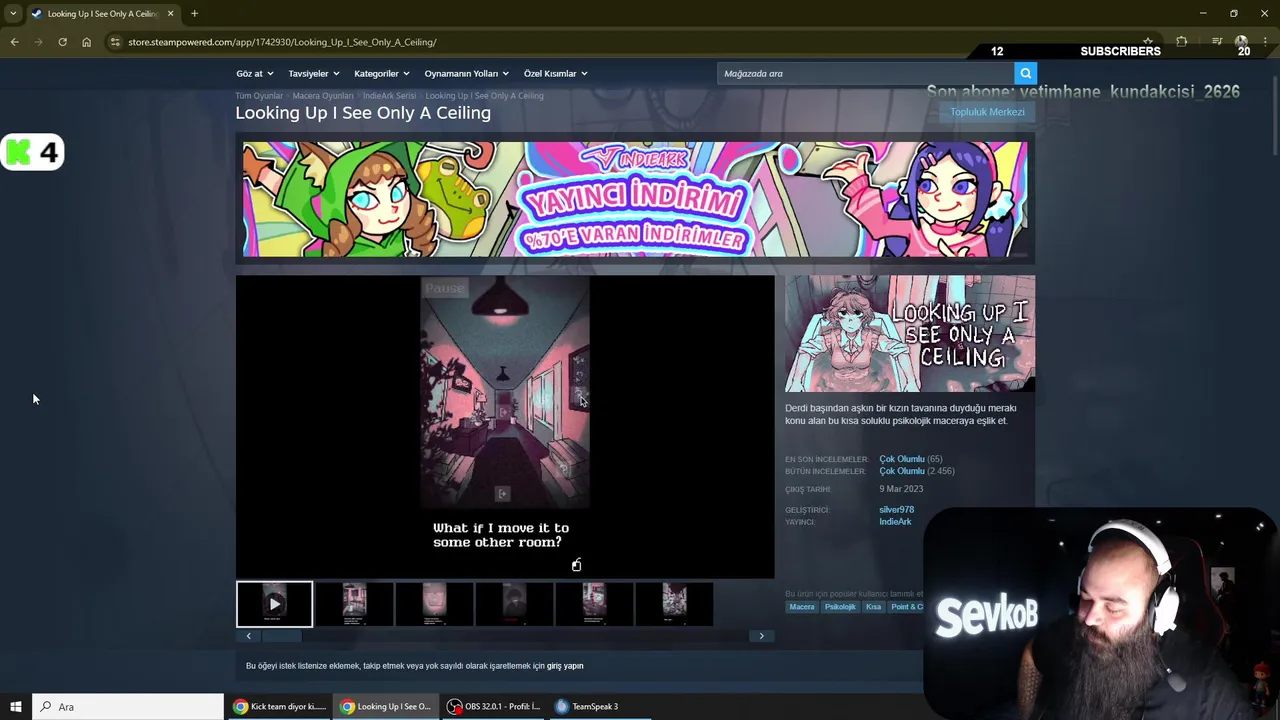Open developer silver978 link

pyautogui.click(x=896, y=510)
